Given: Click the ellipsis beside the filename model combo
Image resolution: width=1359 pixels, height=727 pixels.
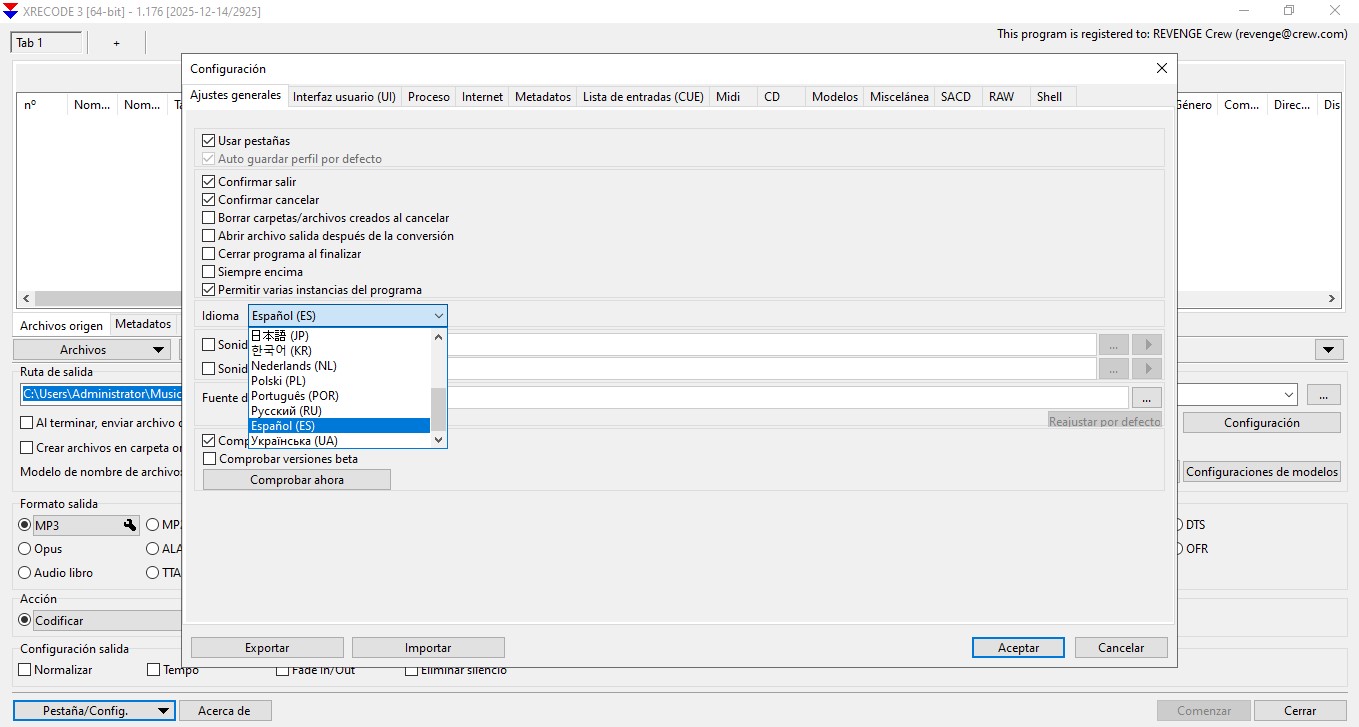Looking at the screenshot, I should tap(1322, 394).
